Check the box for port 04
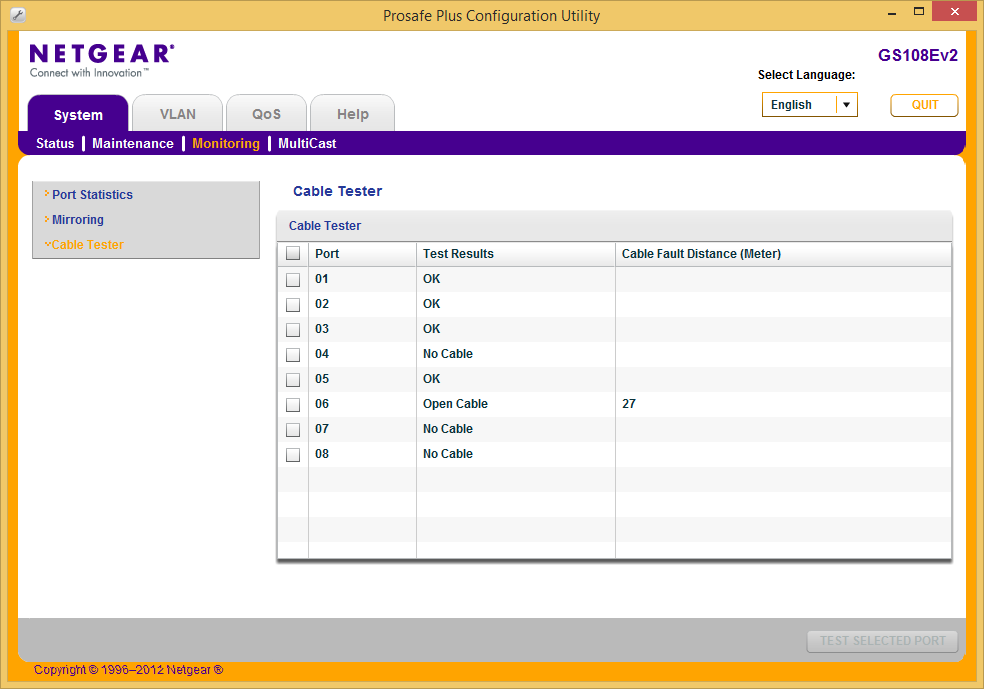Screen dimensions: 984x689 tap(293, 355)
